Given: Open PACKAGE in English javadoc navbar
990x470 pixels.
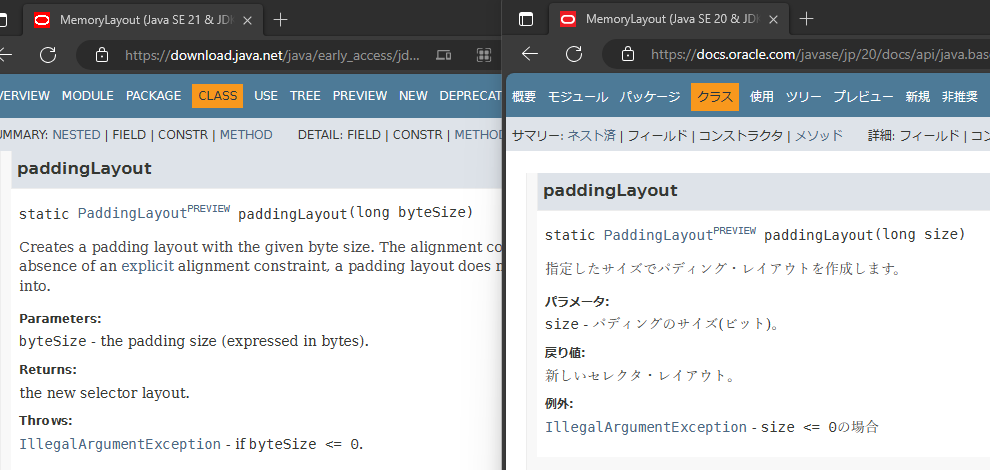Looking at the screenshot, I should [x=153, y=96].
